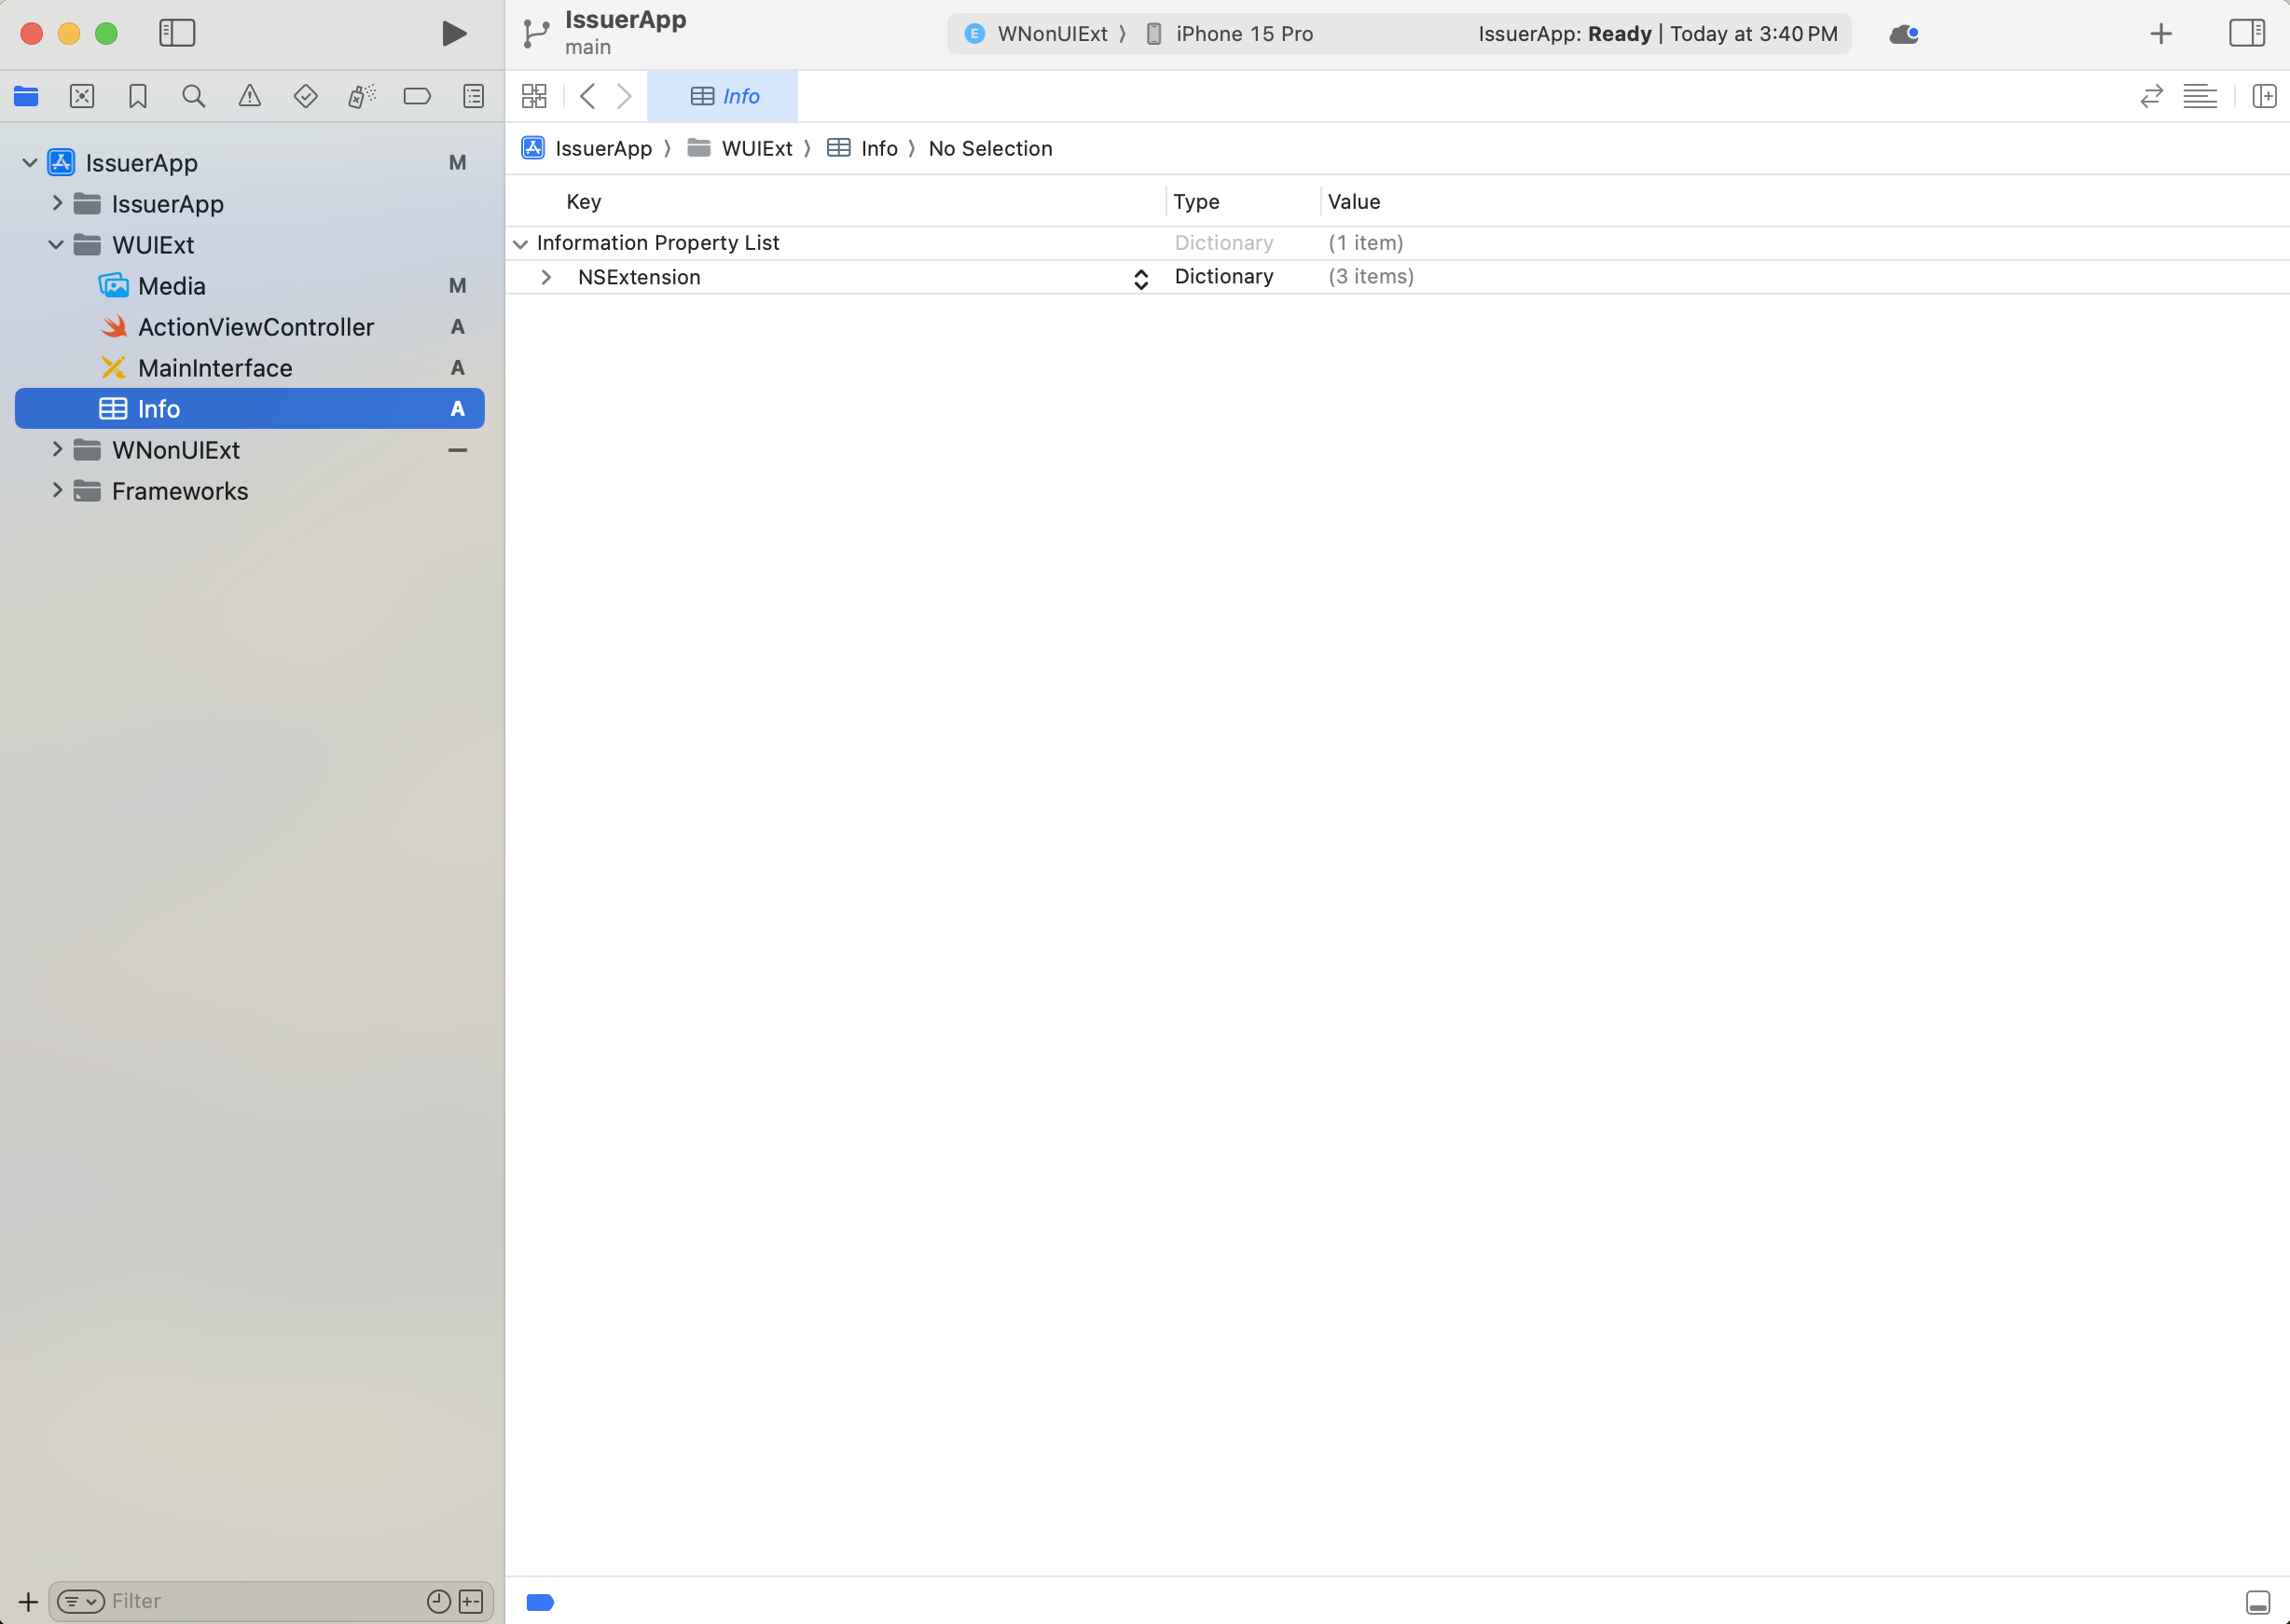
Task: Go back in editor history
Action: pyautogui.click(x=588, y=96)
